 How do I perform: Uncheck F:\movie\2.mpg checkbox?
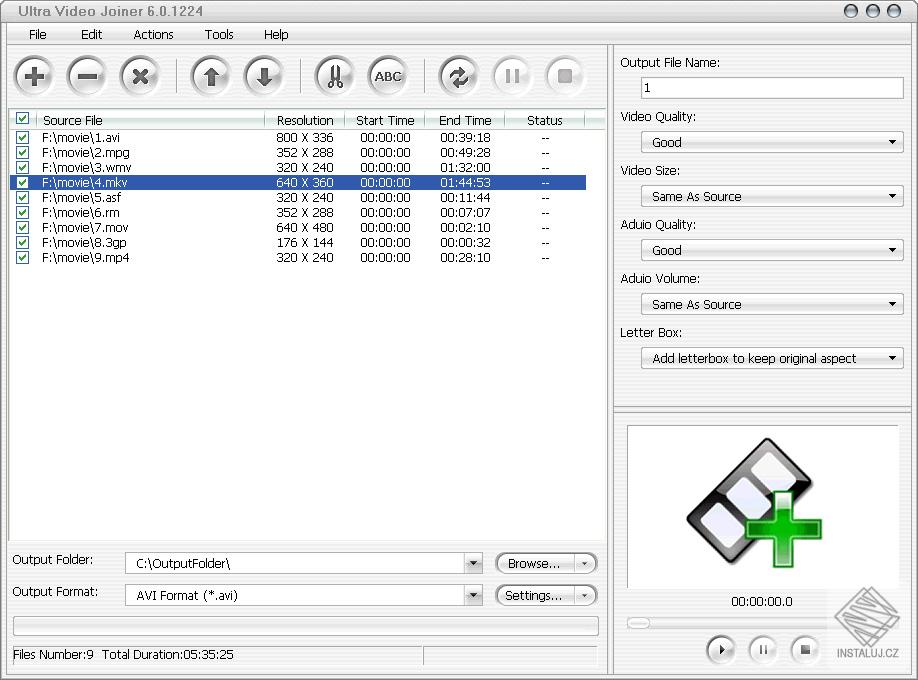pos(22,152)
